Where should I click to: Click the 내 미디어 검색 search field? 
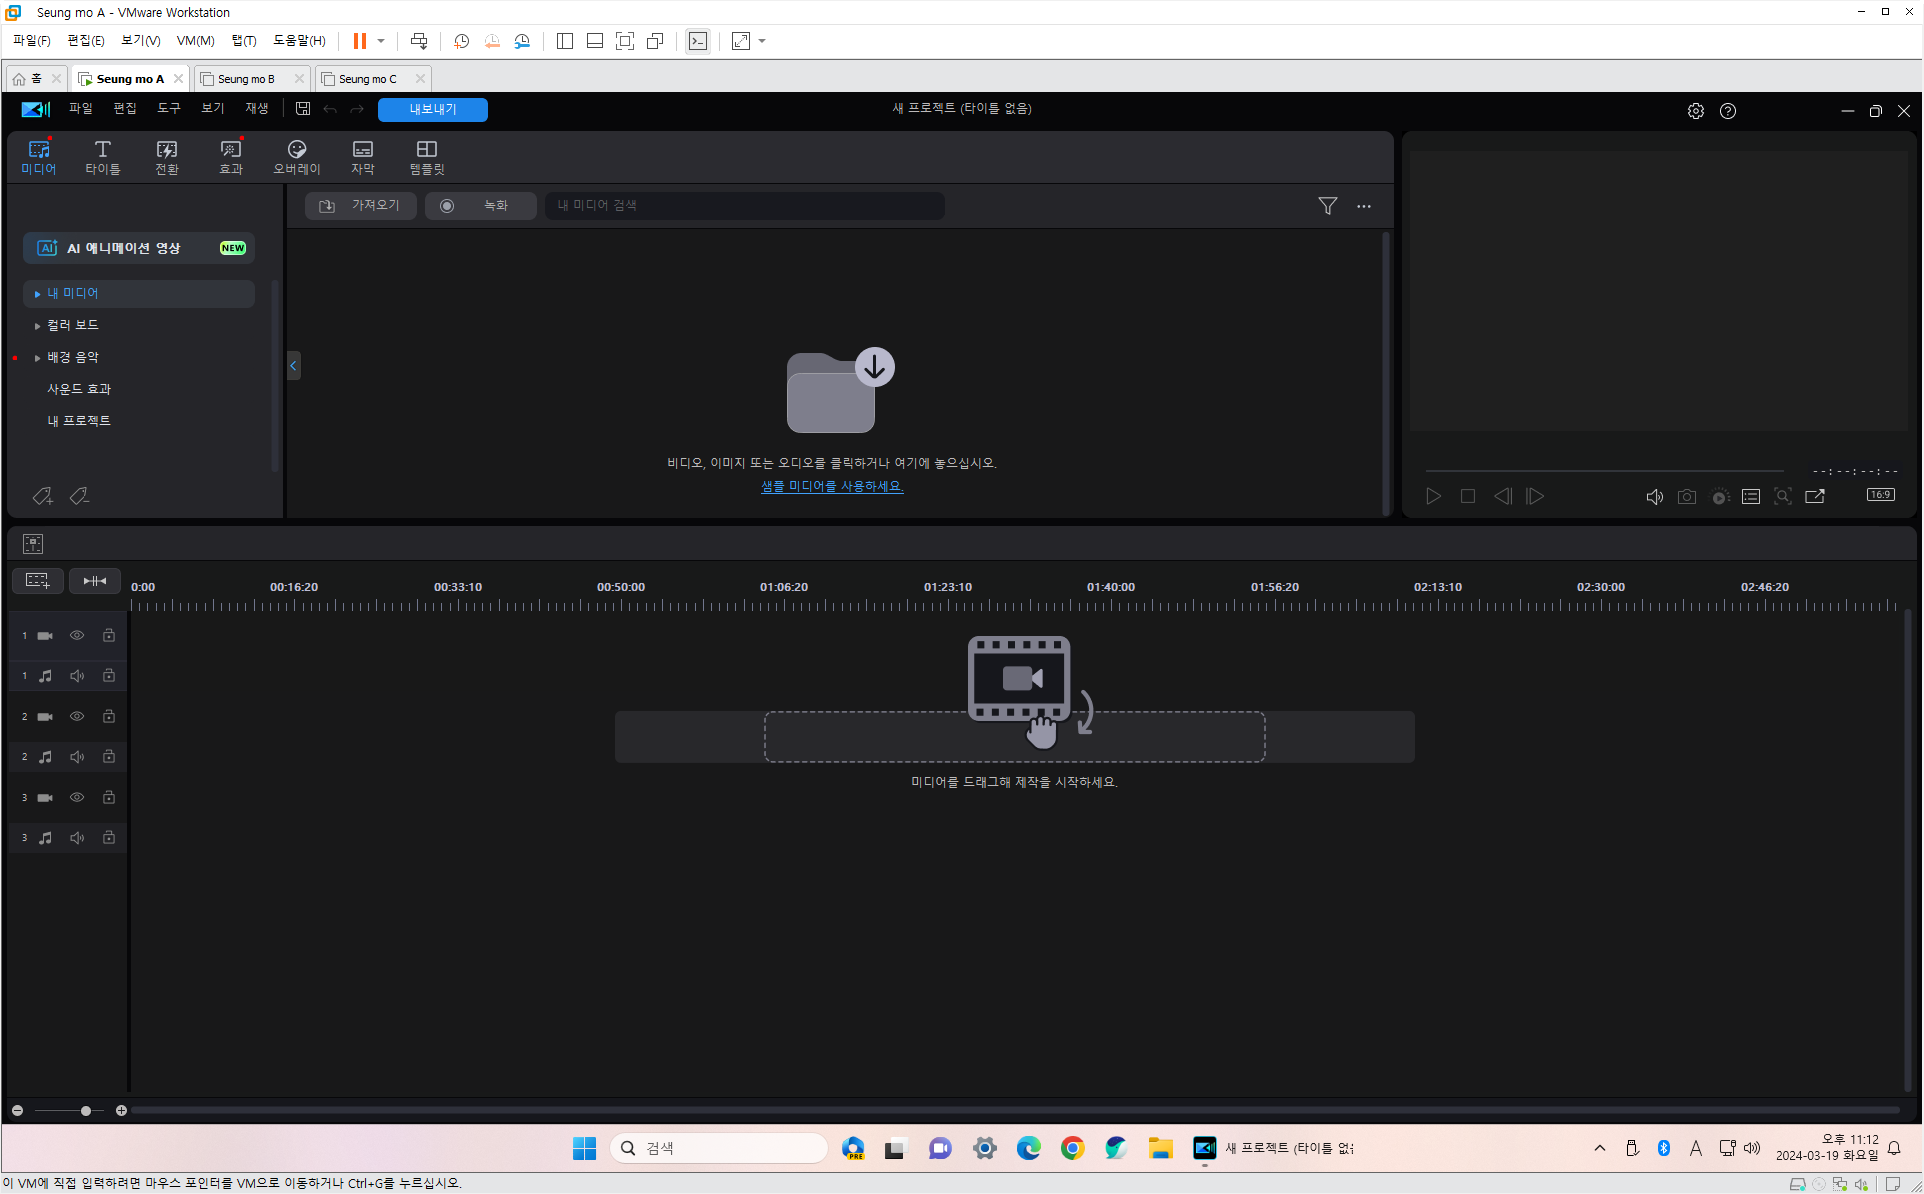pyautogui.click(x=744, y=206)
